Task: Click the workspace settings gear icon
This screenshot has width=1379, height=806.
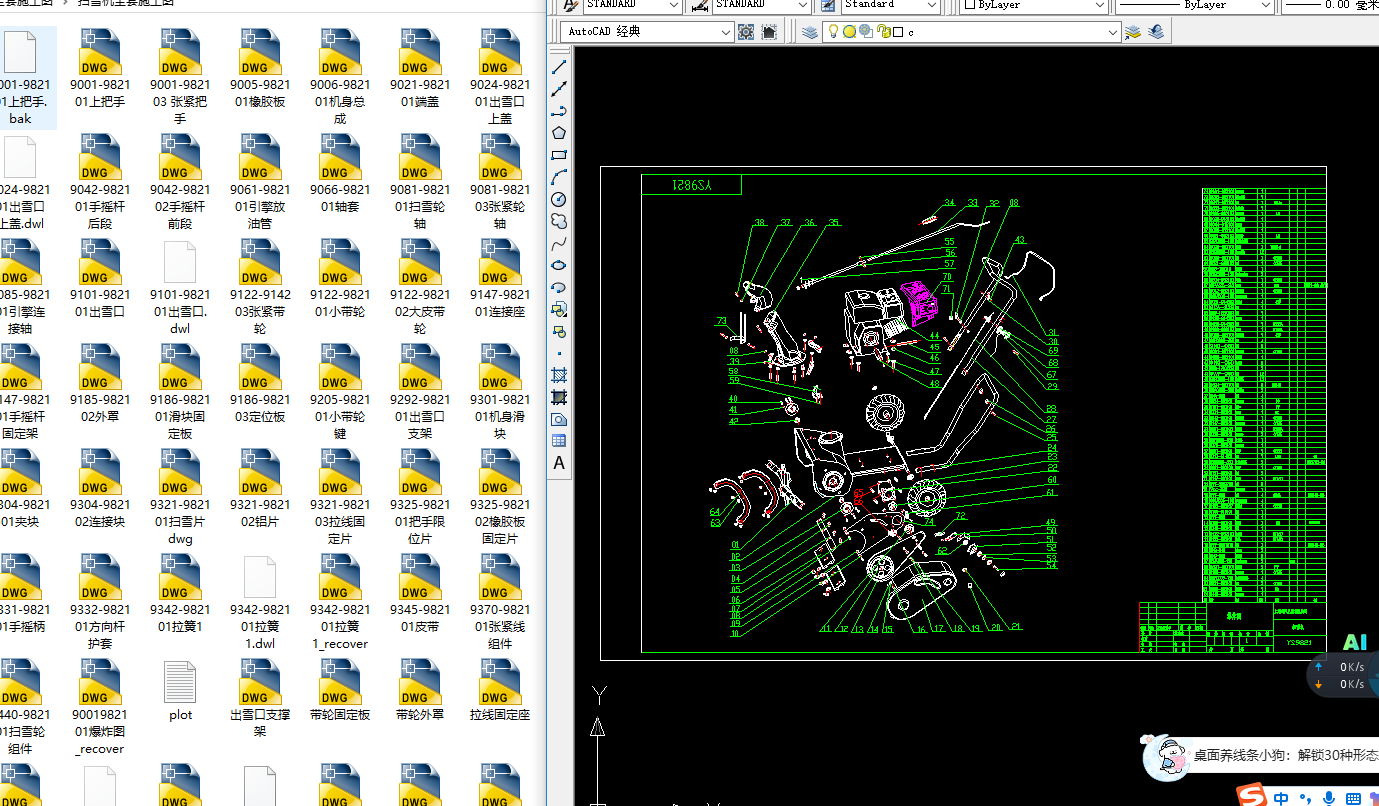Action: (x=746, y=32)
